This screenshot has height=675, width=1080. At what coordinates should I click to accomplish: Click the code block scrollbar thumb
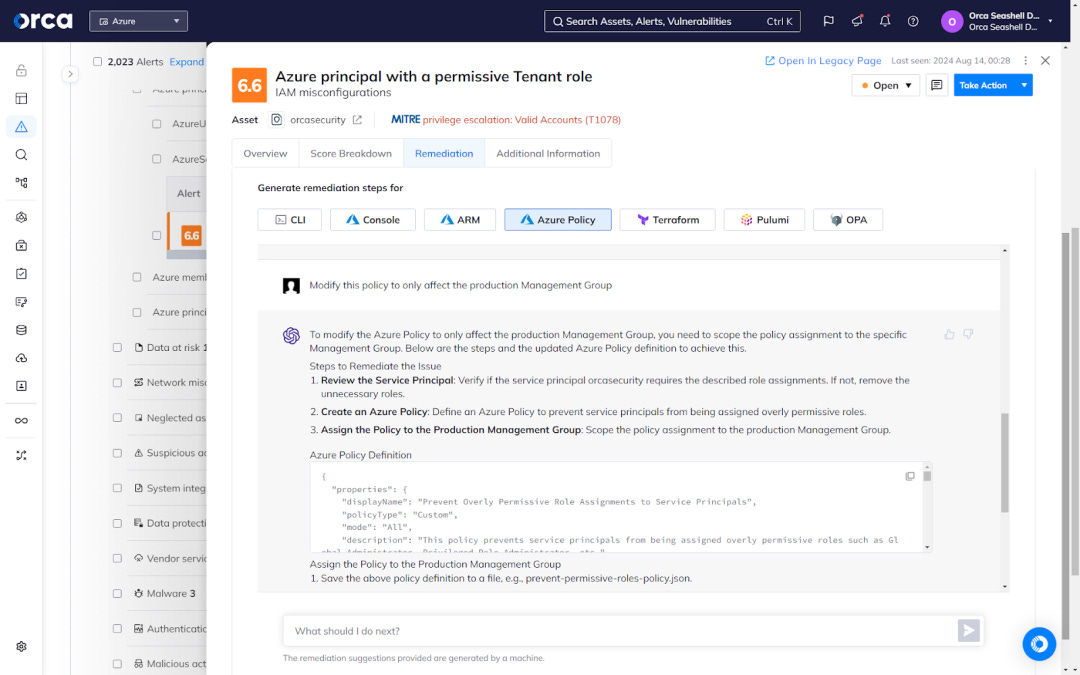[x=927, y=476]
